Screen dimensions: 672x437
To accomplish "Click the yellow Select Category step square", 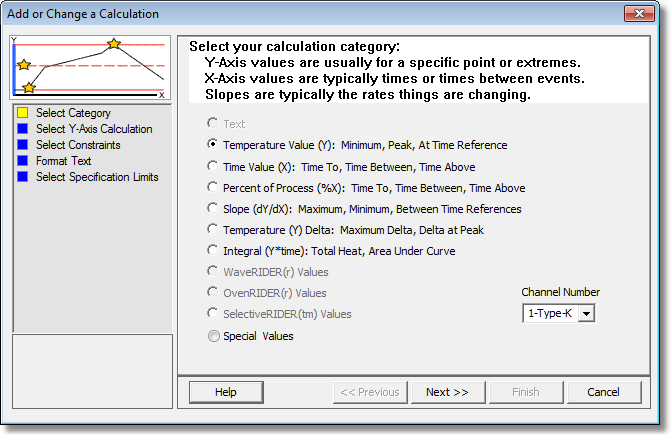I will point(23,113).
